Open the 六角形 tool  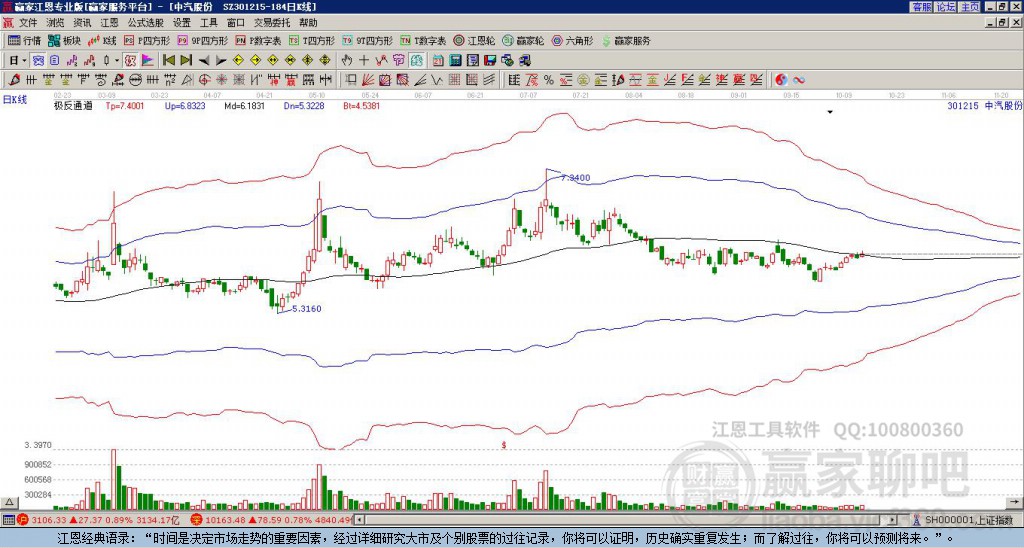[x=573, y=40]
